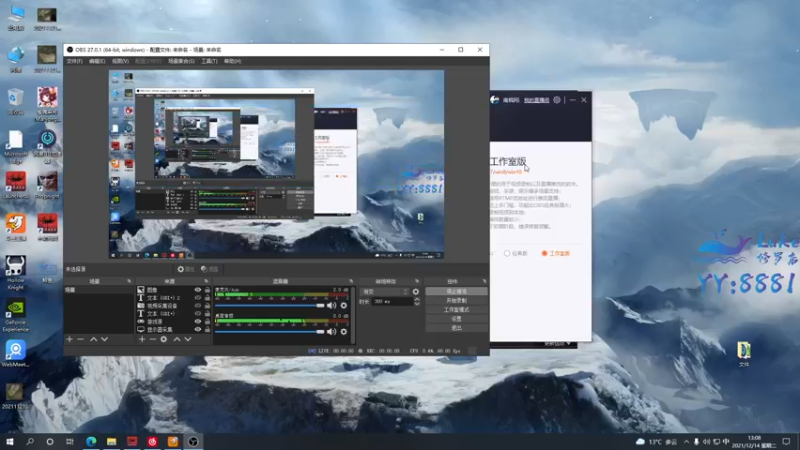Image resolution: width=800 pixels, height=450 pixels.
Task: Float the 来源 dock via its header icon
Action: click(x=207, y=281)
